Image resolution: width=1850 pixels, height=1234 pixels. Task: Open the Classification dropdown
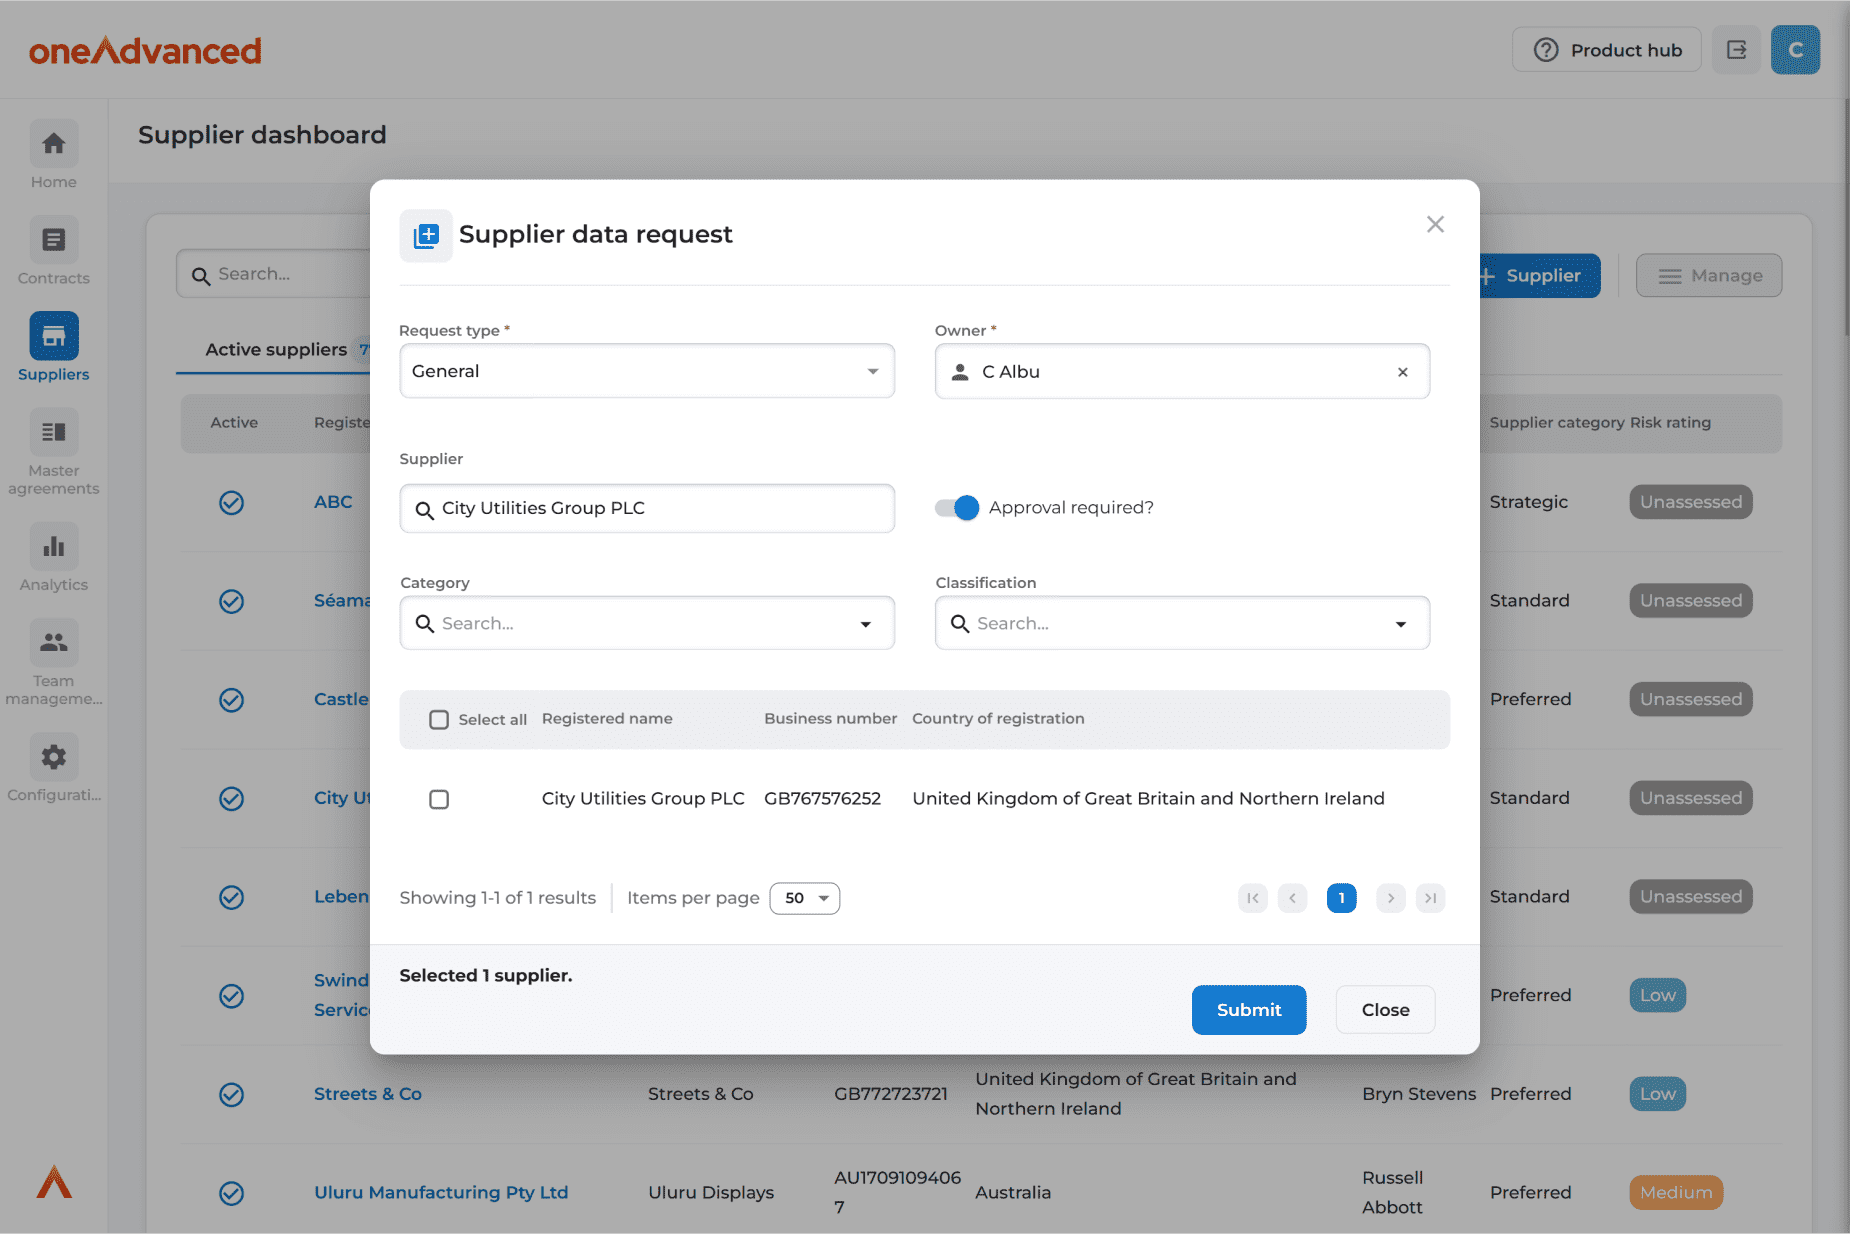coord(1182,623)
